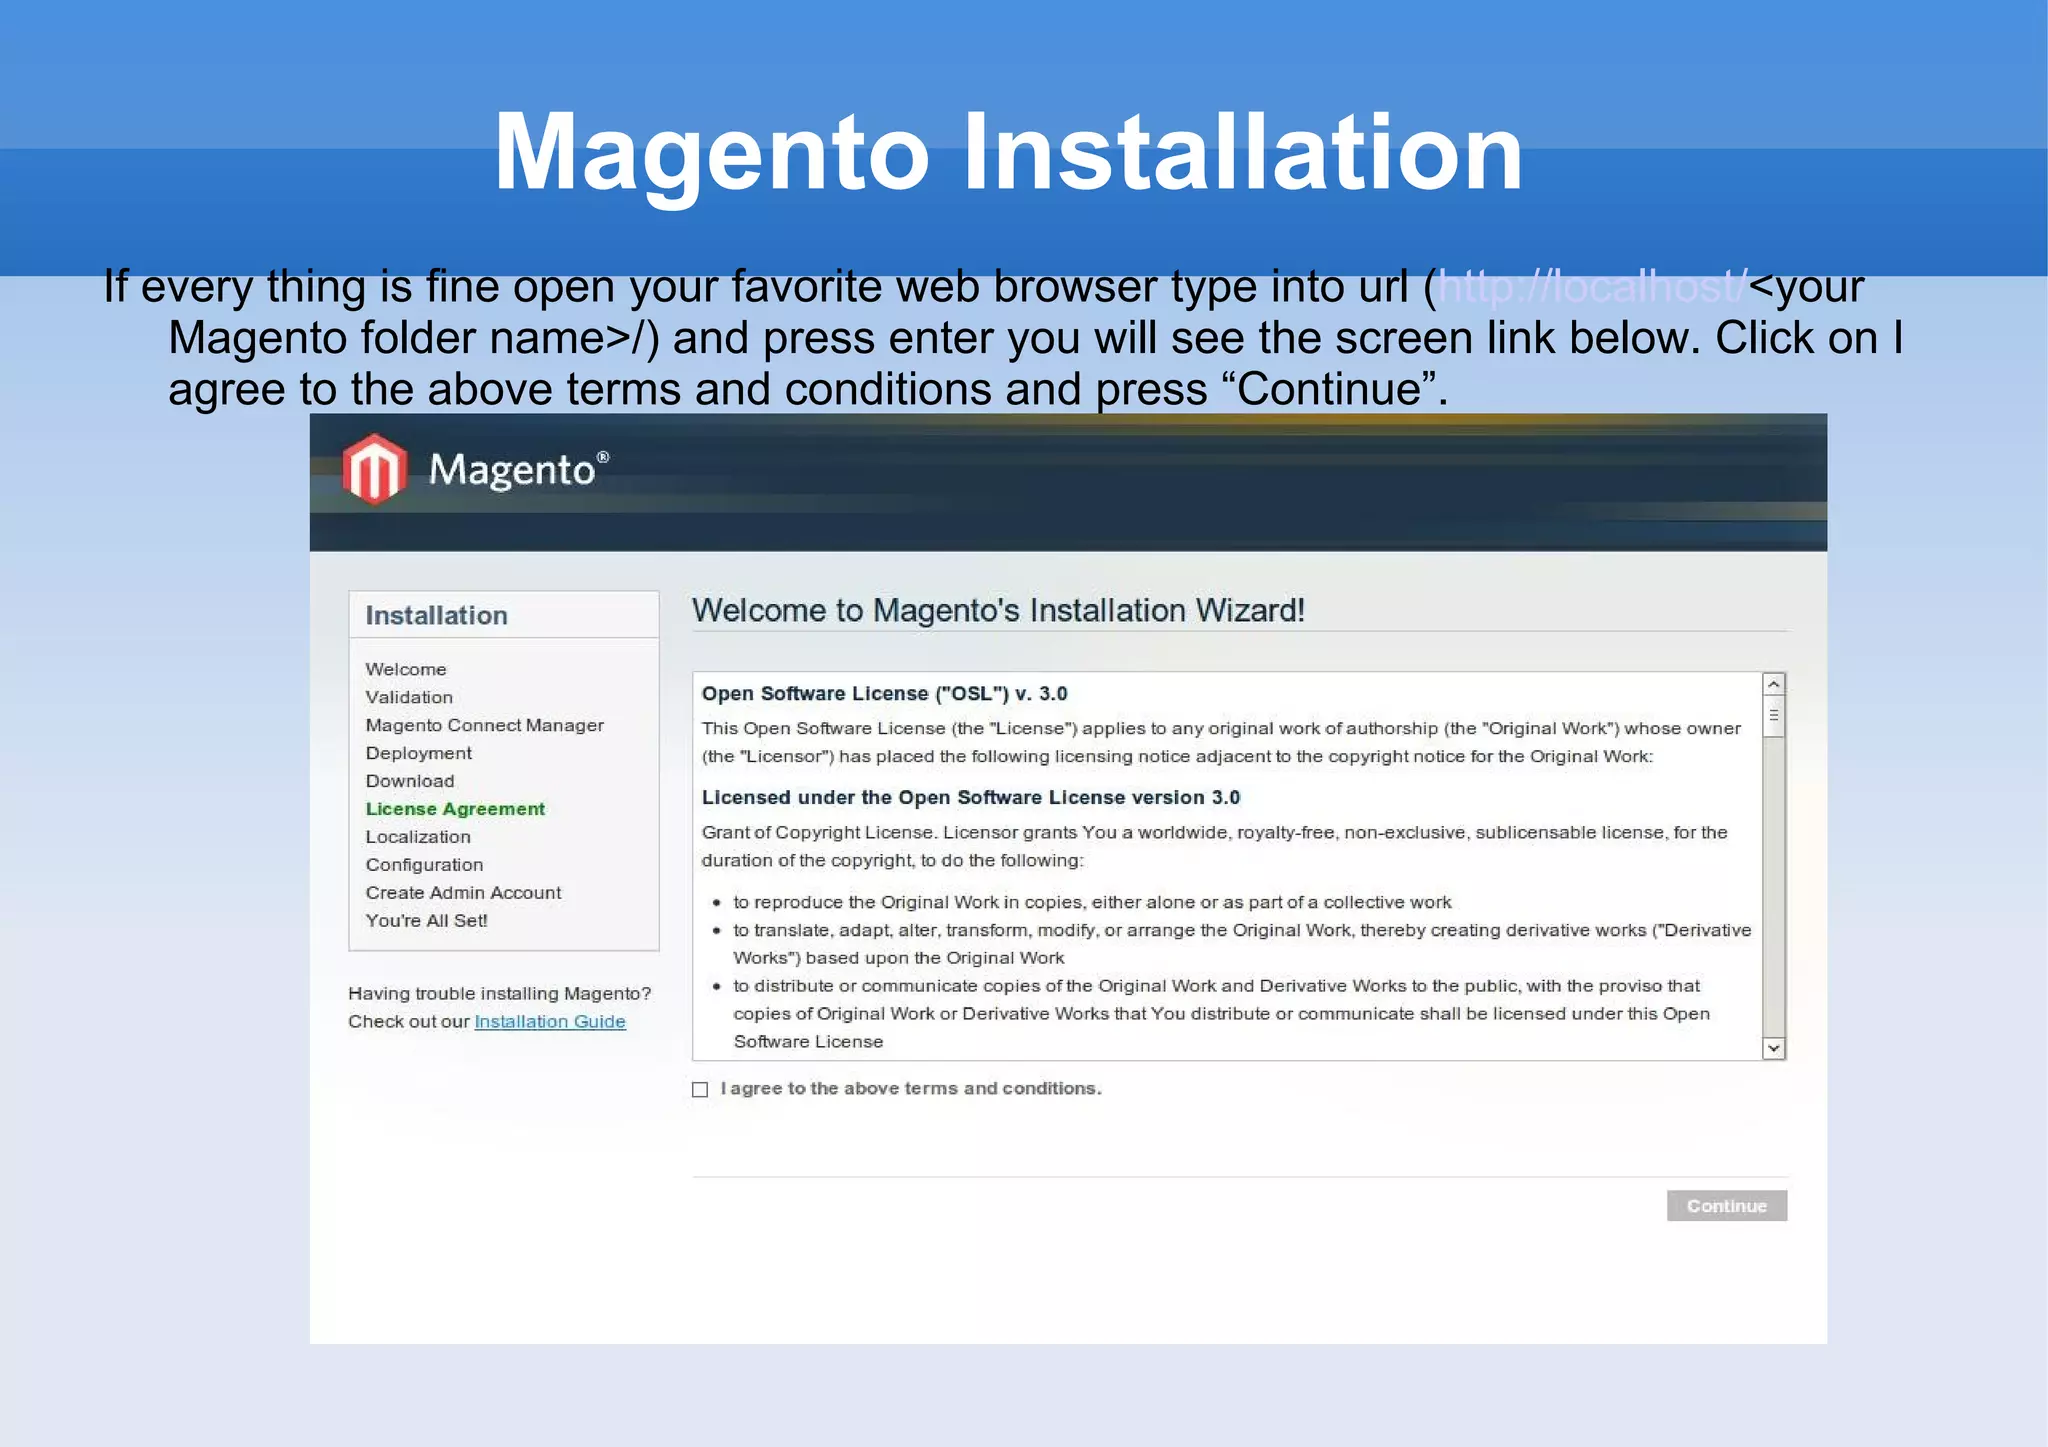Click the Welcome to Magento's Installation Wizard heading
The width and height of the screenshot is (2048, 1447).
pos(998,610)
